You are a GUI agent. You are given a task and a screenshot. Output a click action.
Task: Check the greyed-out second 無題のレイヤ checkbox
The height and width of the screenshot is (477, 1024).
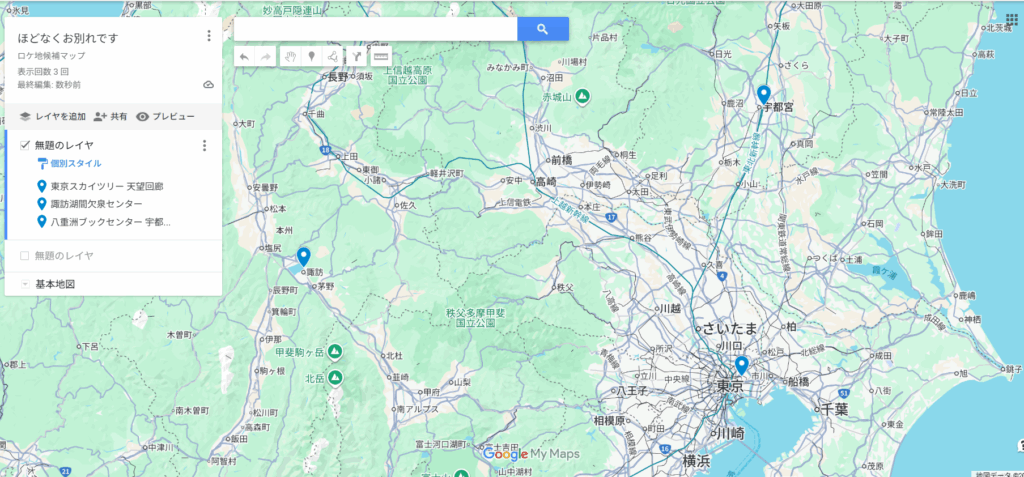[x=25, y=255]
